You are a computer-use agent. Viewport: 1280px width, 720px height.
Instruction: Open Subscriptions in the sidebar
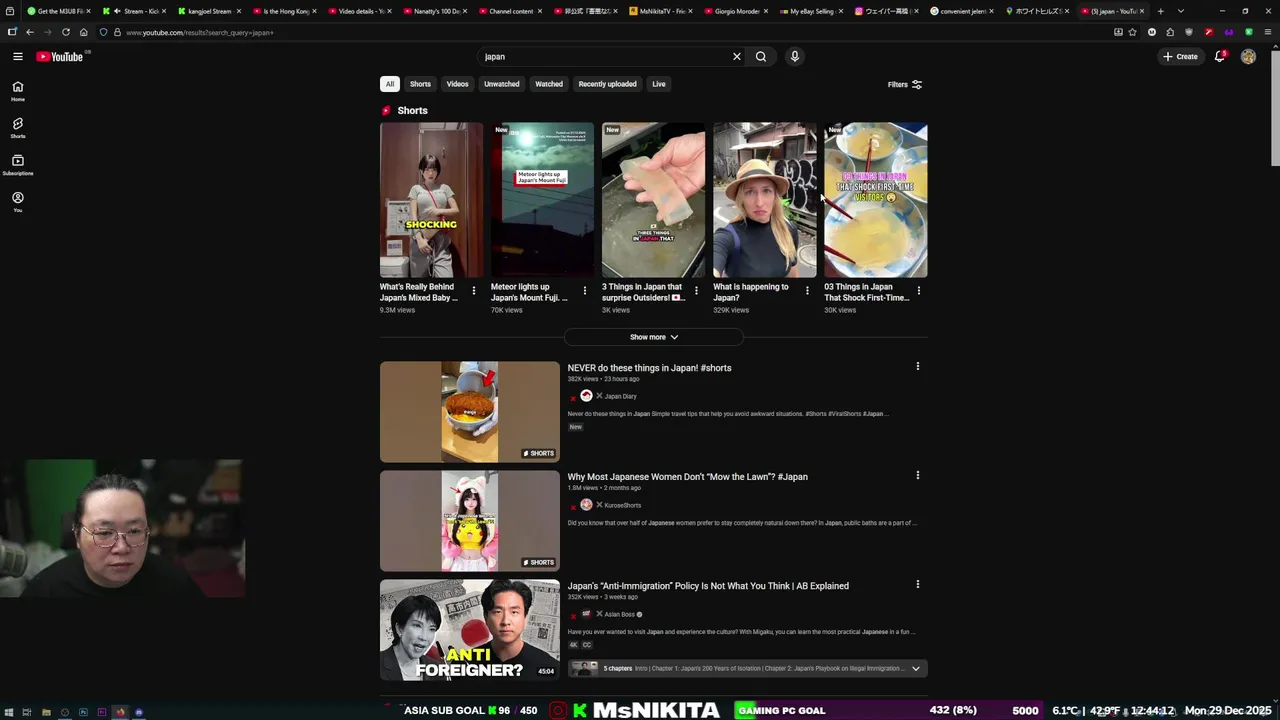18,165
